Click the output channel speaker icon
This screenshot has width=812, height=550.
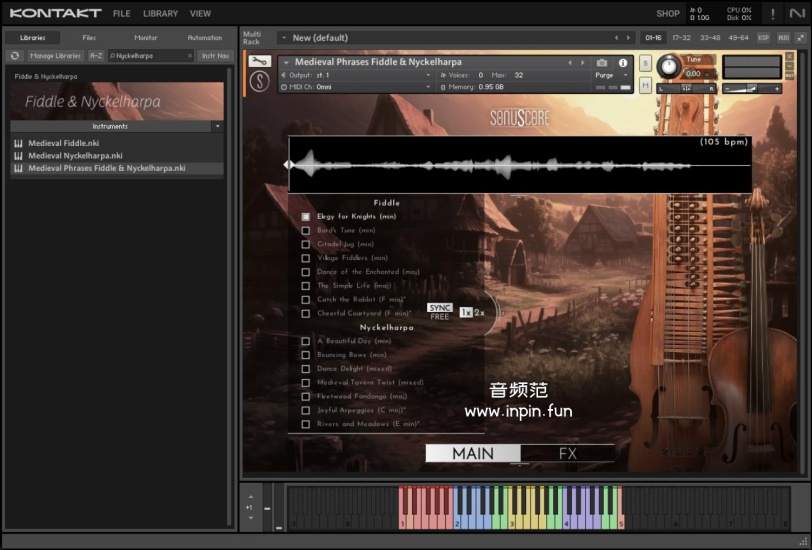(x=283, y=75)
